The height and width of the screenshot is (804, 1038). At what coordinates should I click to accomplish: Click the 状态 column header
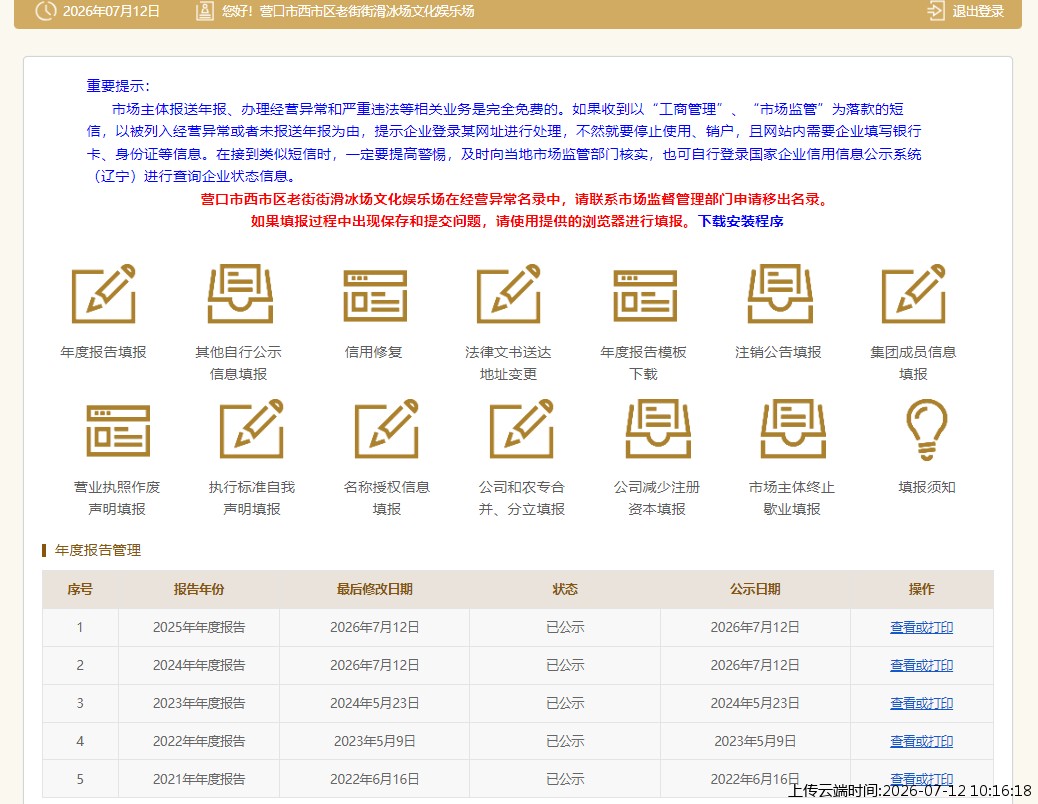pyautogui.click(x=565, y=589)
